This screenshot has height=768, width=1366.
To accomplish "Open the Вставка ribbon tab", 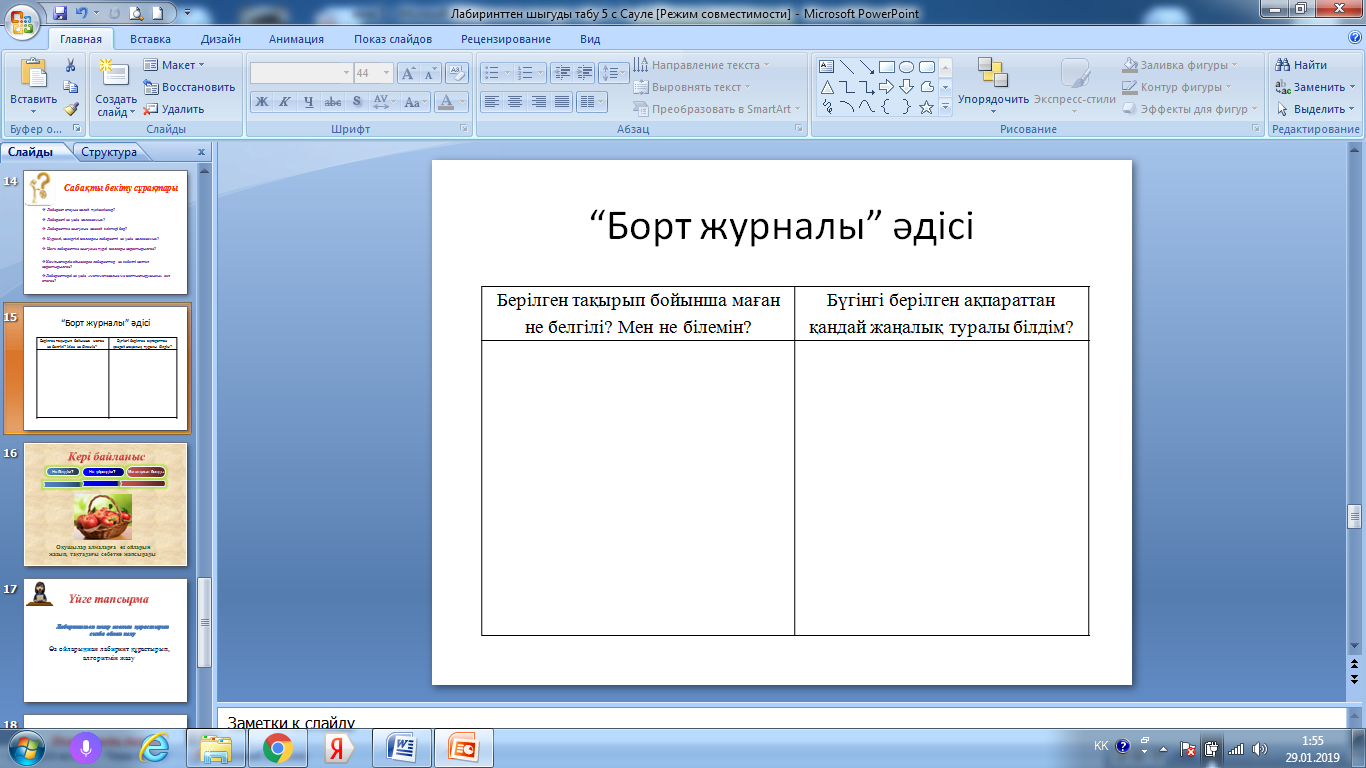I will click(x=150, y=39).
